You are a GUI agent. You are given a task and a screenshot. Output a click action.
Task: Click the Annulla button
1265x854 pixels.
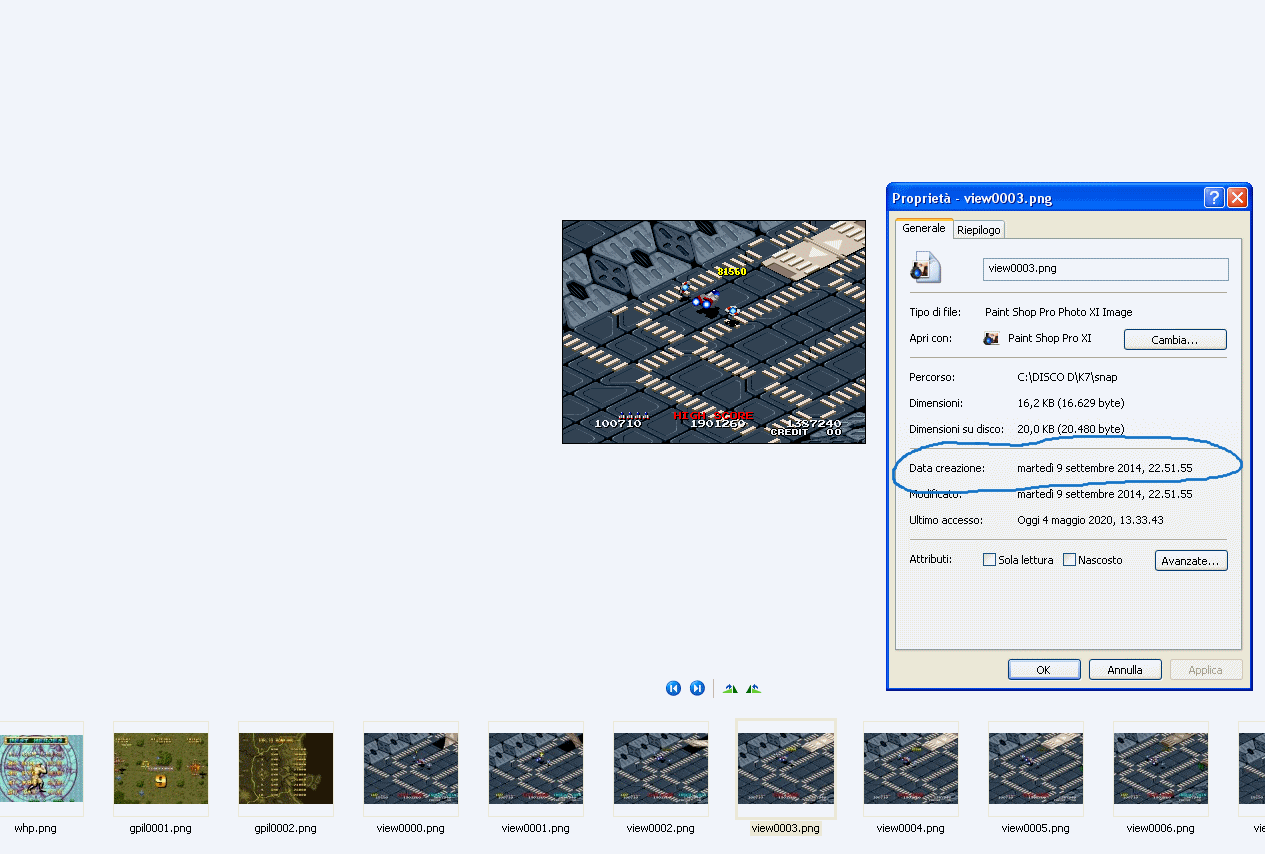[1125, 670]
